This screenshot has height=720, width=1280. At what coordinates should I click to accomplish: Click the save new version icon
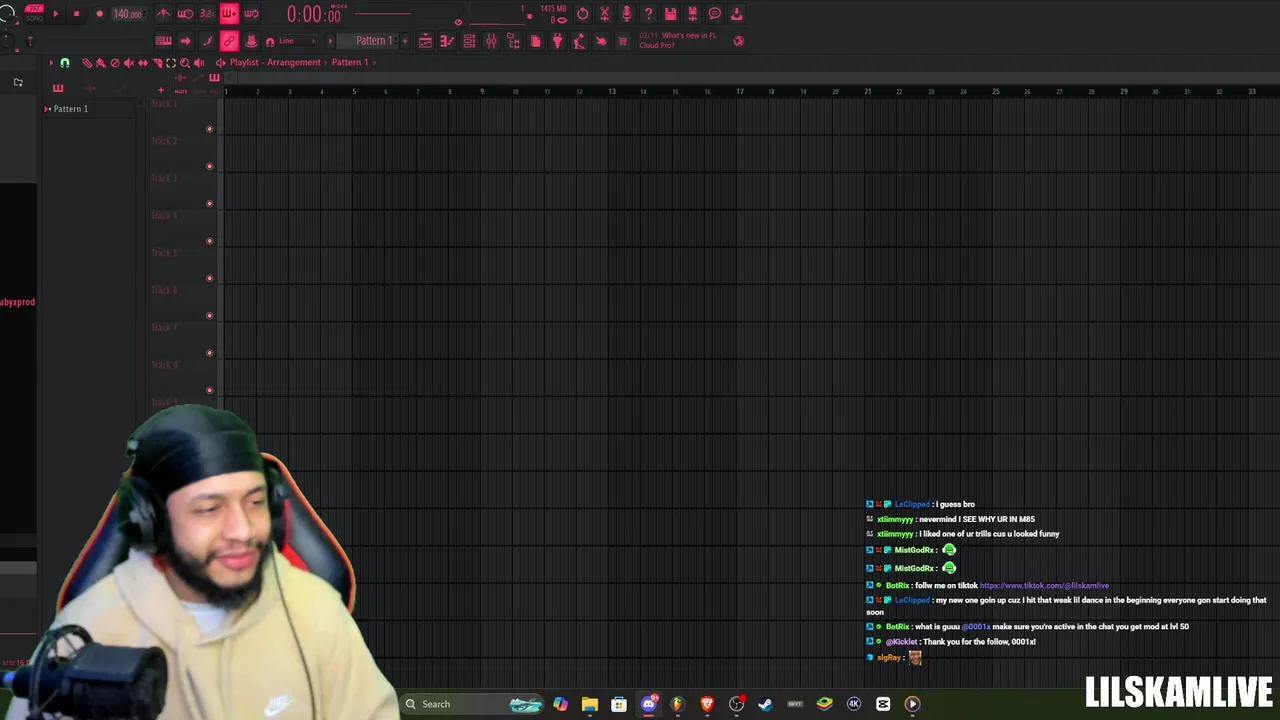coord(692,14)
